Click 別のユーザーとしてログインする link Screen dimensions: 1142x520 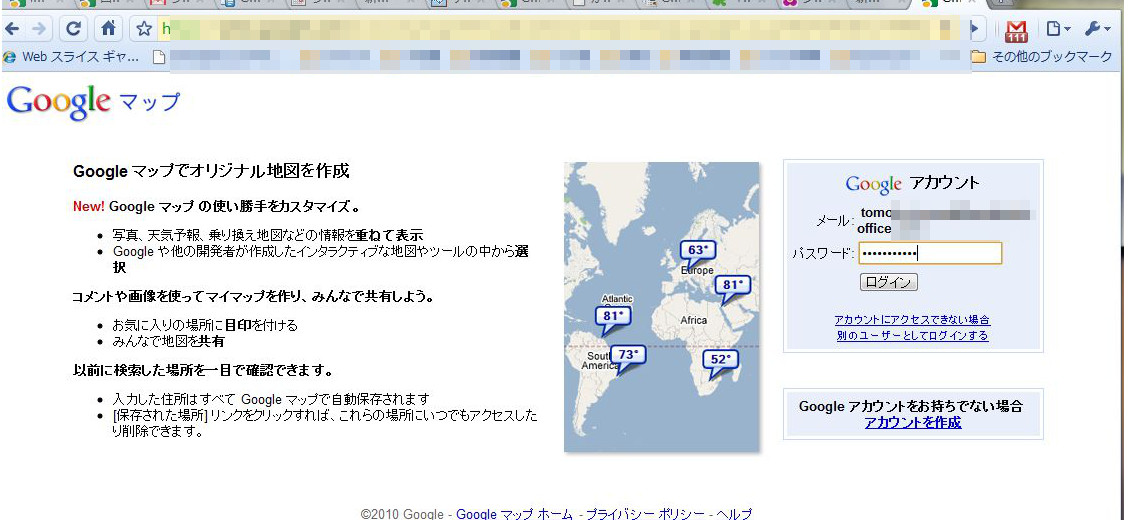(913, 336)
